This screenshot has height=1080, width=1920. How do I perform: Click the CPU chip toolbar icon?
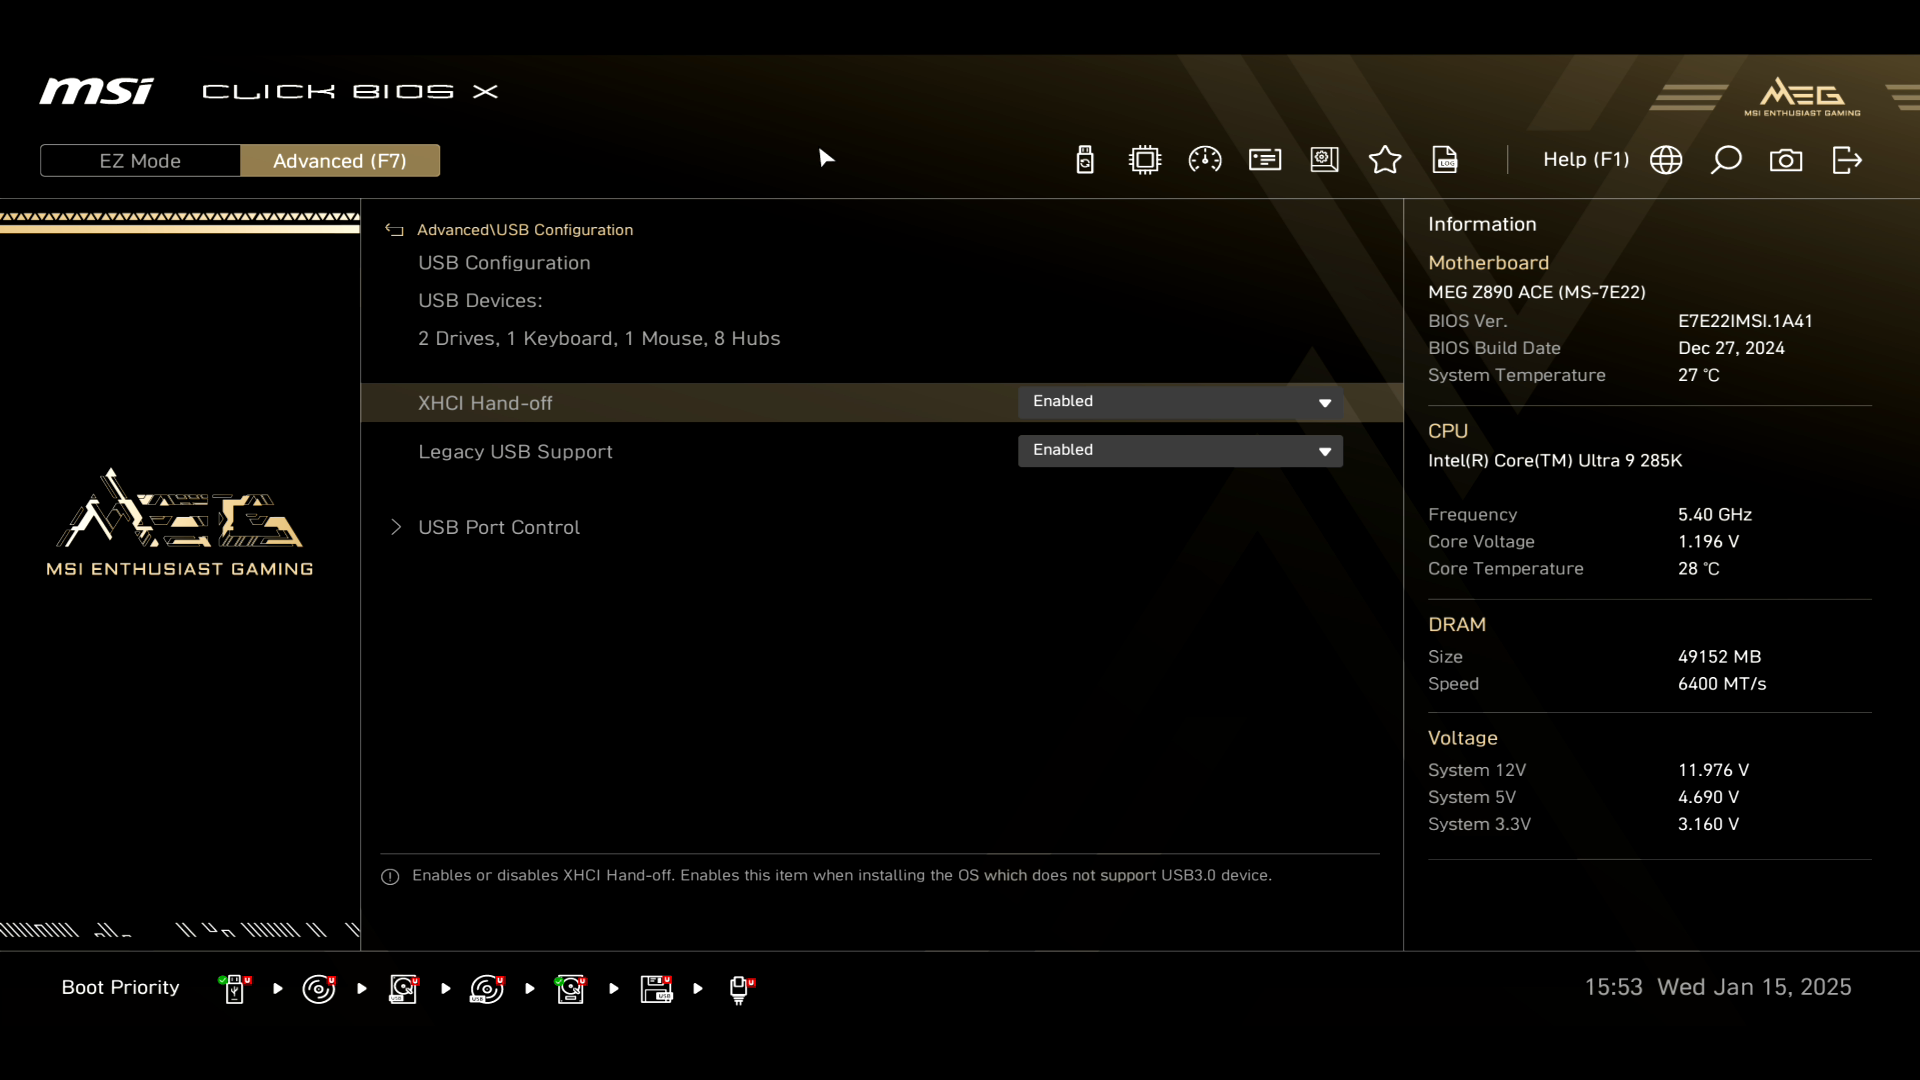(1145, 160)
